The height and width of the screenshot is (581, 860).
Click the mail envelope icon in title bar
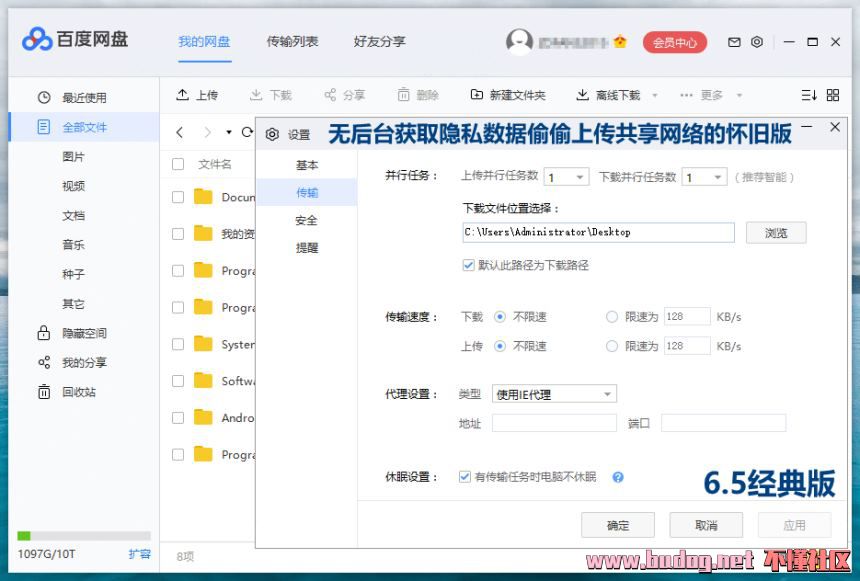coord(734,42)
